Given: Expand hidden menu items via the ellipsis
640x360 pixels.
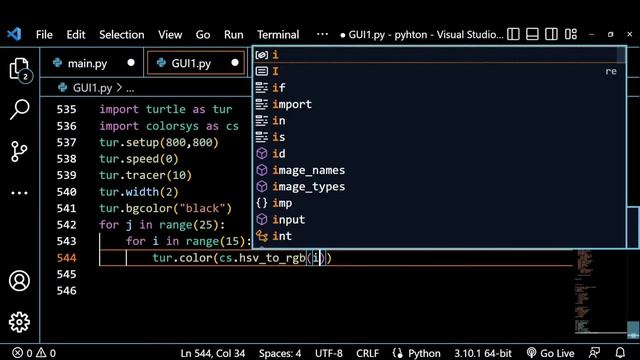Looking at the screenshot, I should 322,34.
